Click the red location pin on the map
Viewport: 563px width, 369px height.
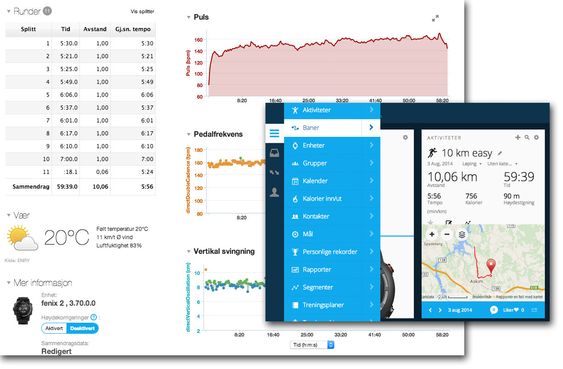click(491, 266)
